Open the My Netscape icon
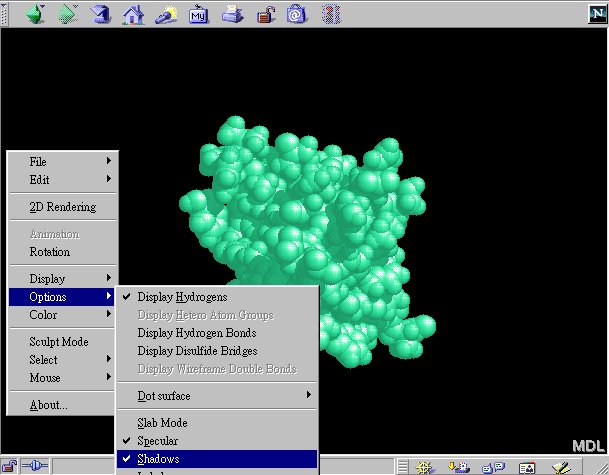Viewport: 609px width, 475px height. click(198, 14)
